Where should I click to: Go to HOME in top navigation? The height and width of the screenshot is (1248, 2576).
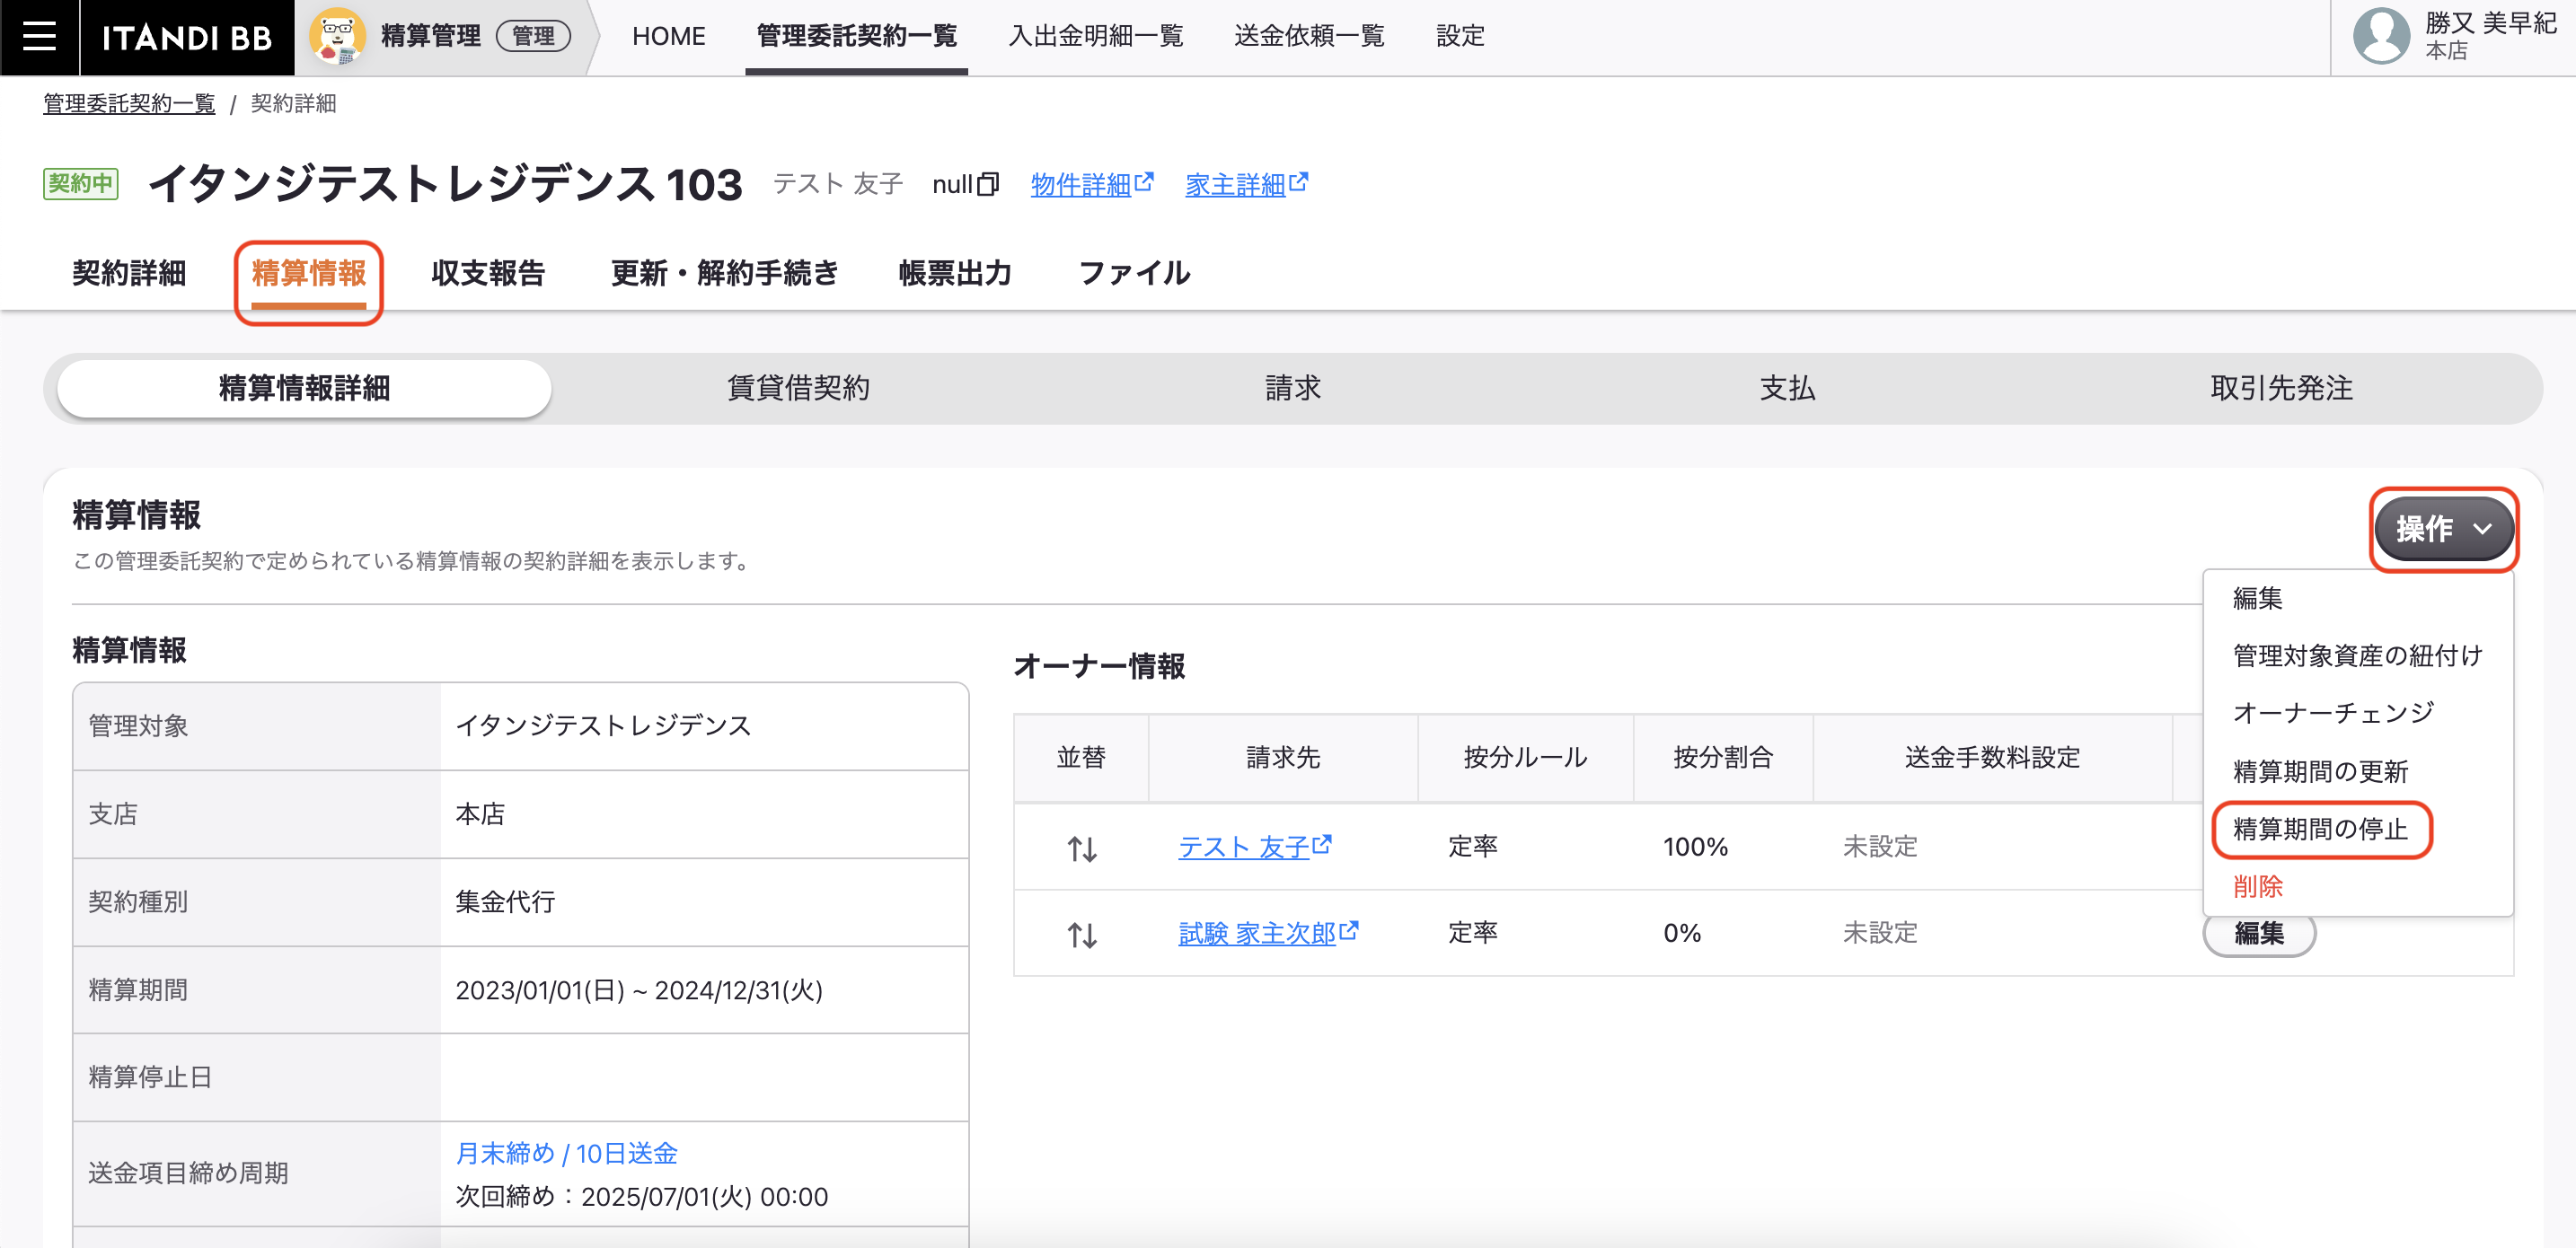point(668,37)
